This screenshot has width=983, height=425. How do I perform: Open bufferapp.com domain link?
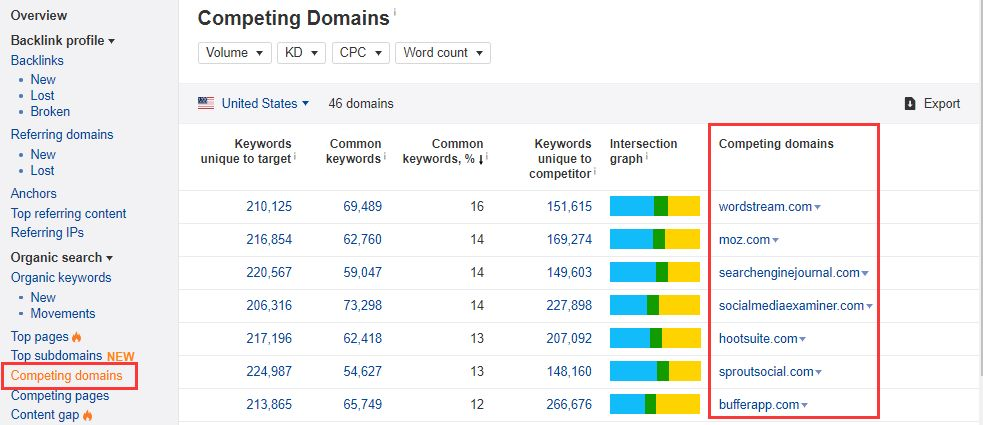tap(759, 404)
